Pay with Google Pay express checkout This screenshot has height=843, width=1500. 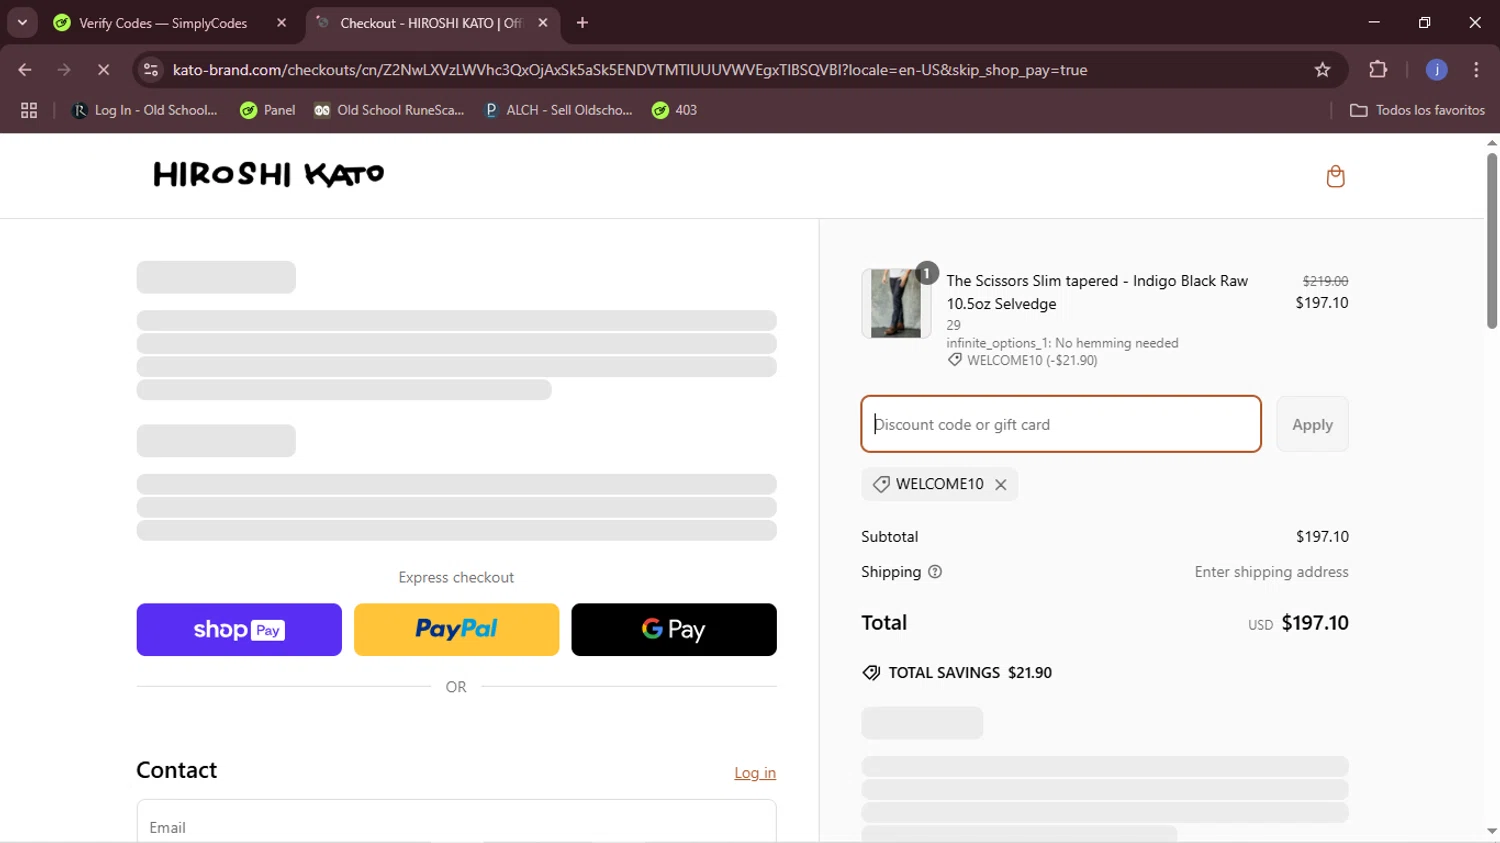pos(674,630)
